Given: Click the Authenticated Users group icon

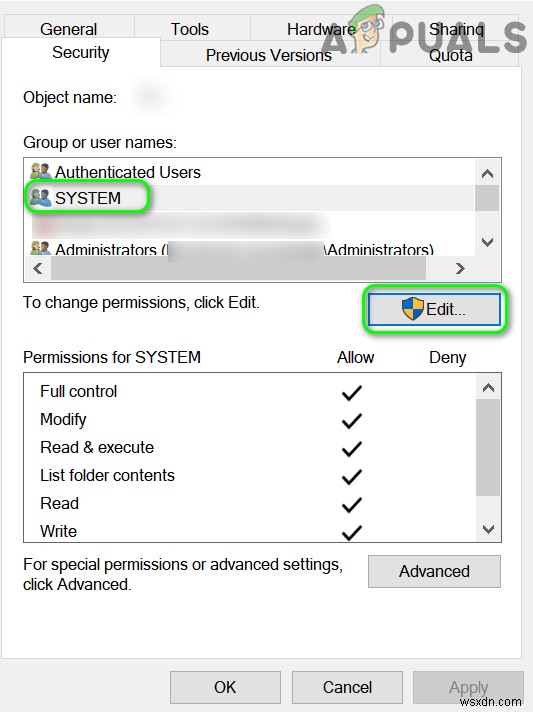Looking at the screenshot, I should pyautogui.click(x=40, y=171).
